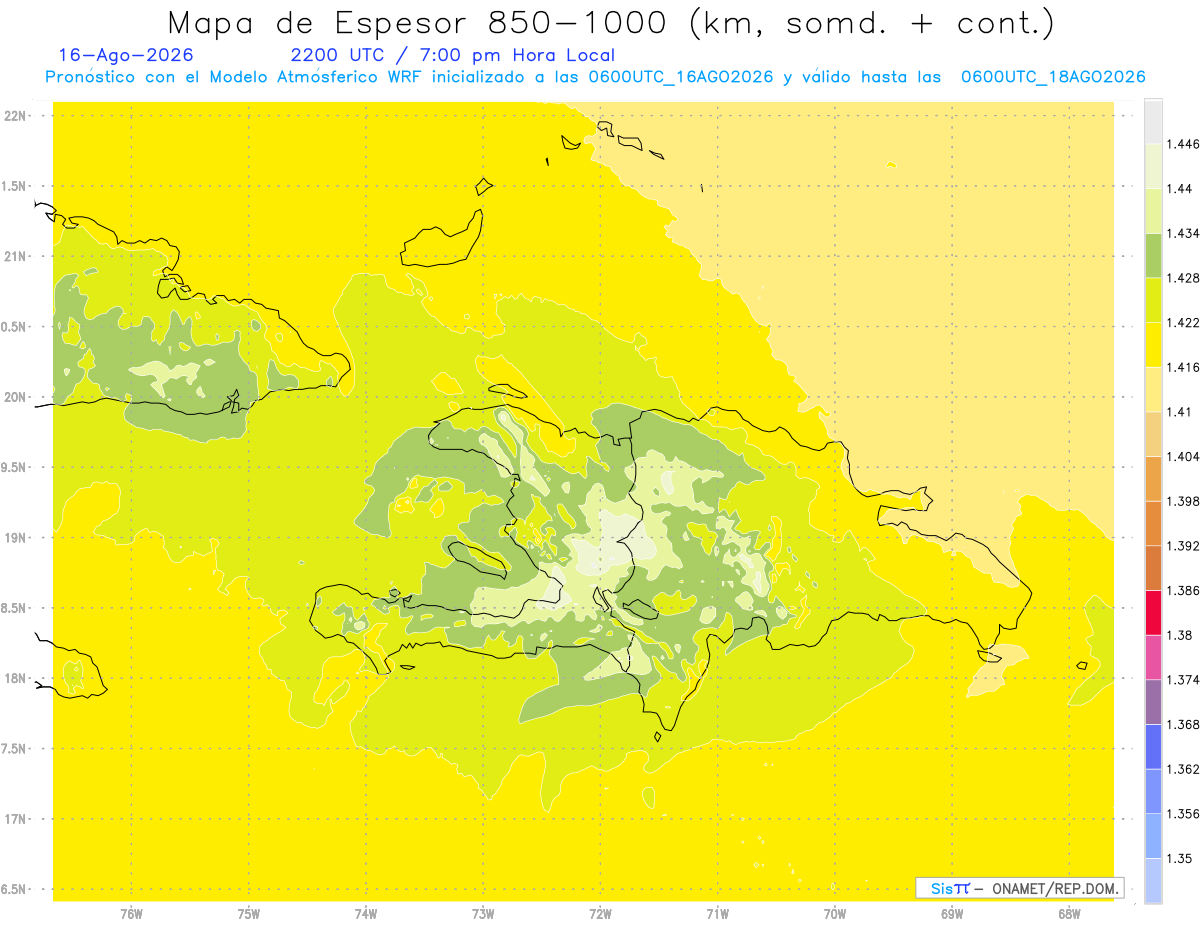
Task: Click the legend value '1.446'
Action: pos(1183,144)
